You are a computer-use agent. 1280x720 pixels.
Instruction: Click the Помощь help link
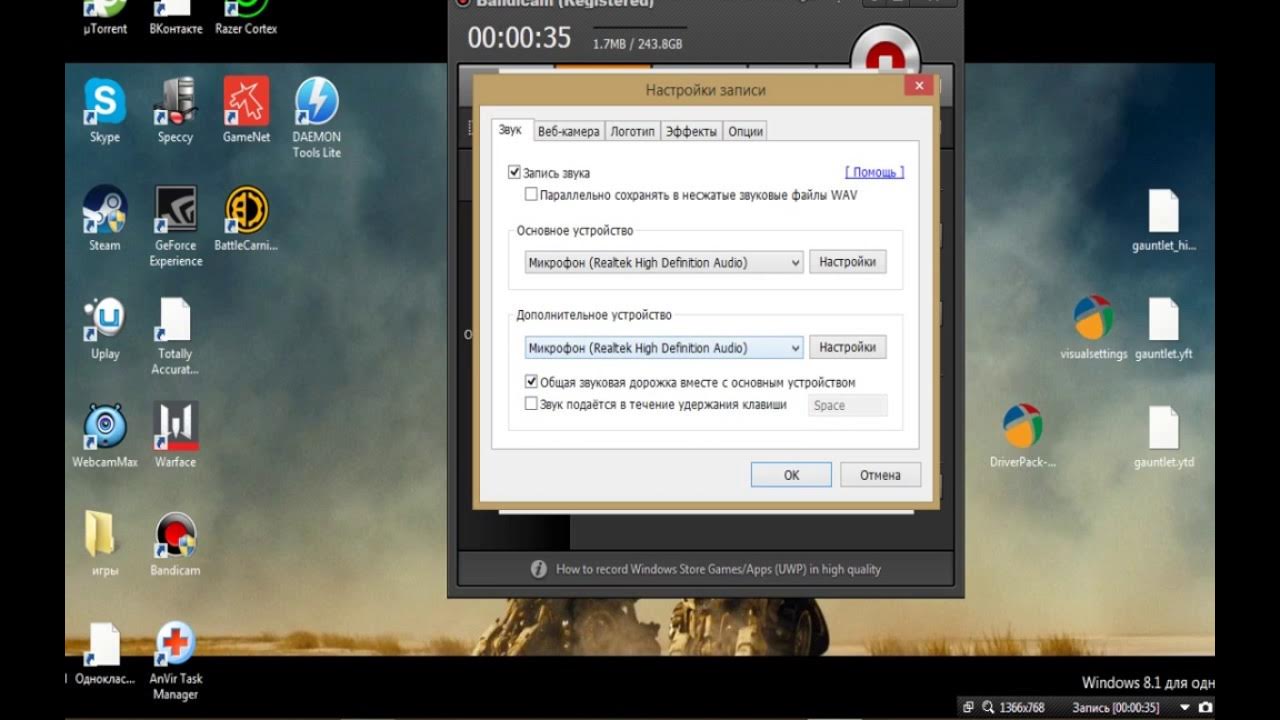(875, 173)
